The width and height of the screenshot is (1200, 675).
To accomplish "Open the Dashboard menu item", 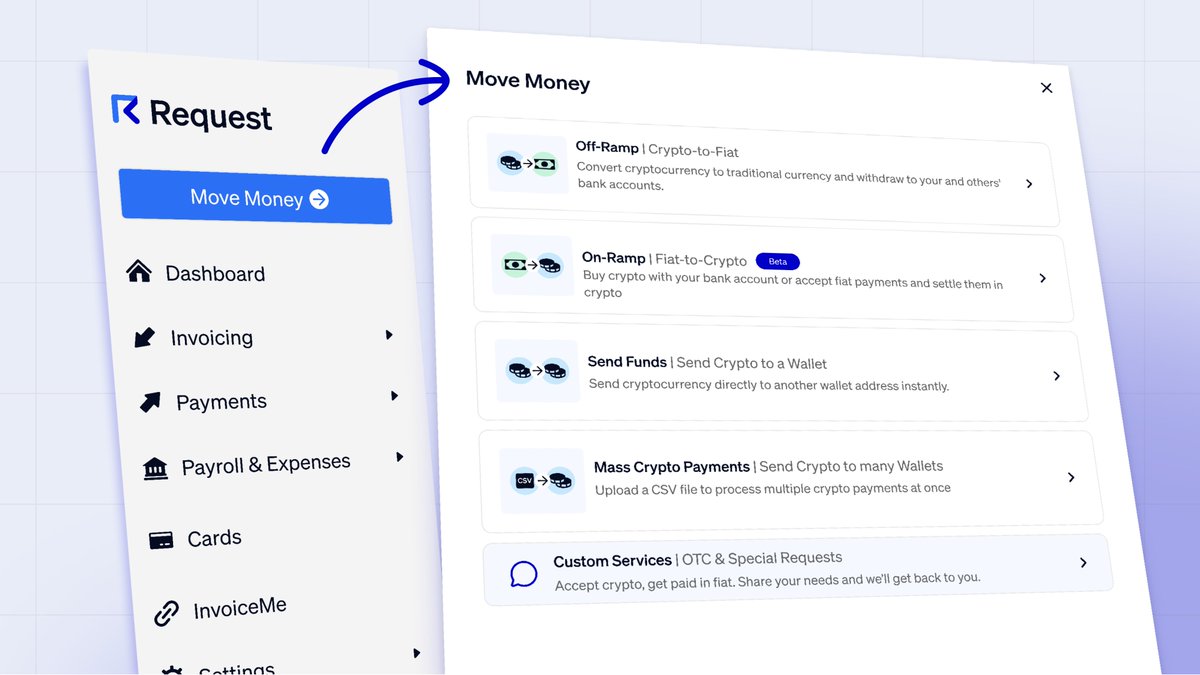I will point(215,274).
